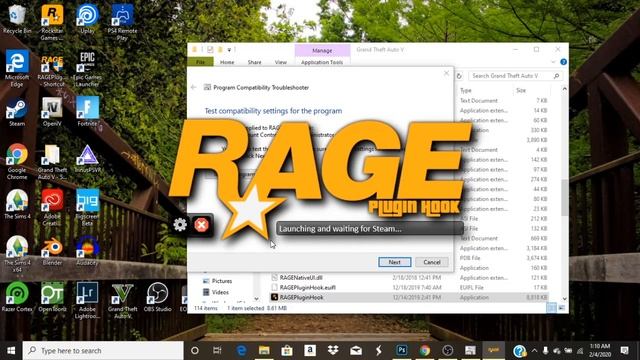The width and height of the screenshot is (640, 360).
Task: Open Adobe Creative Cloud desktop icon
Action: tap(52, 208)
